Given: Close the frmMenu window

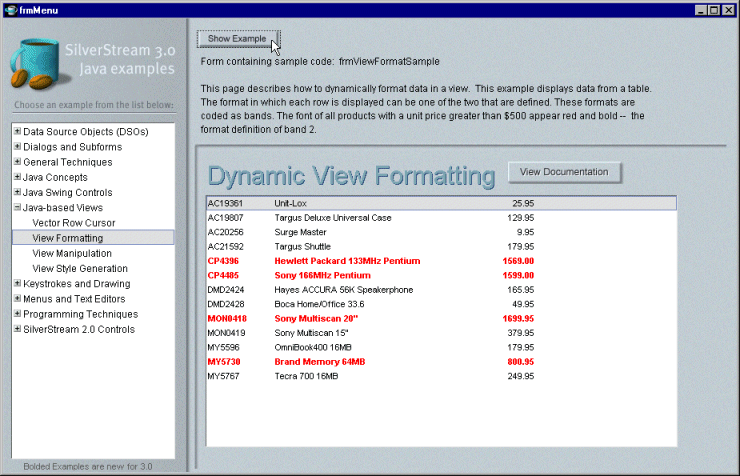Looking at the screenshot, I should (x=728, y=10).
